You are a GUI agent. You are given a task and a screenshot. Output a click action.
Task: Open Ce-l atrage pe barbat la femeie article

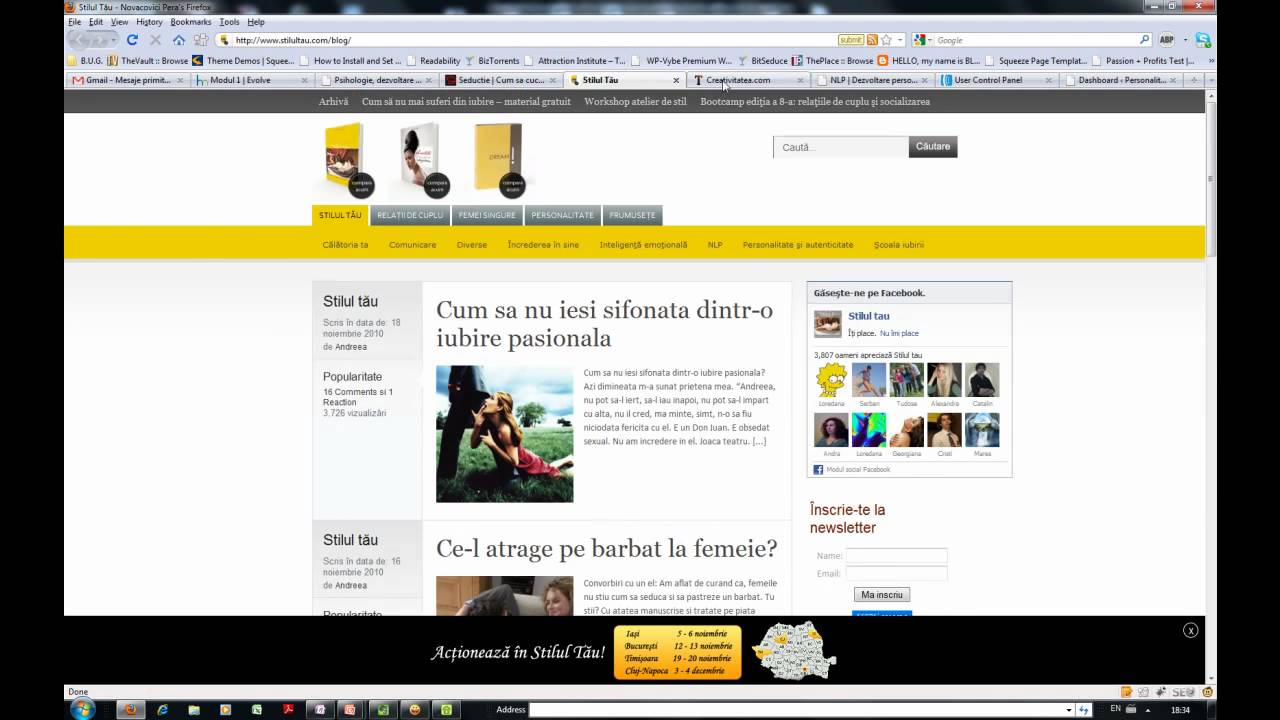point(606,548)
